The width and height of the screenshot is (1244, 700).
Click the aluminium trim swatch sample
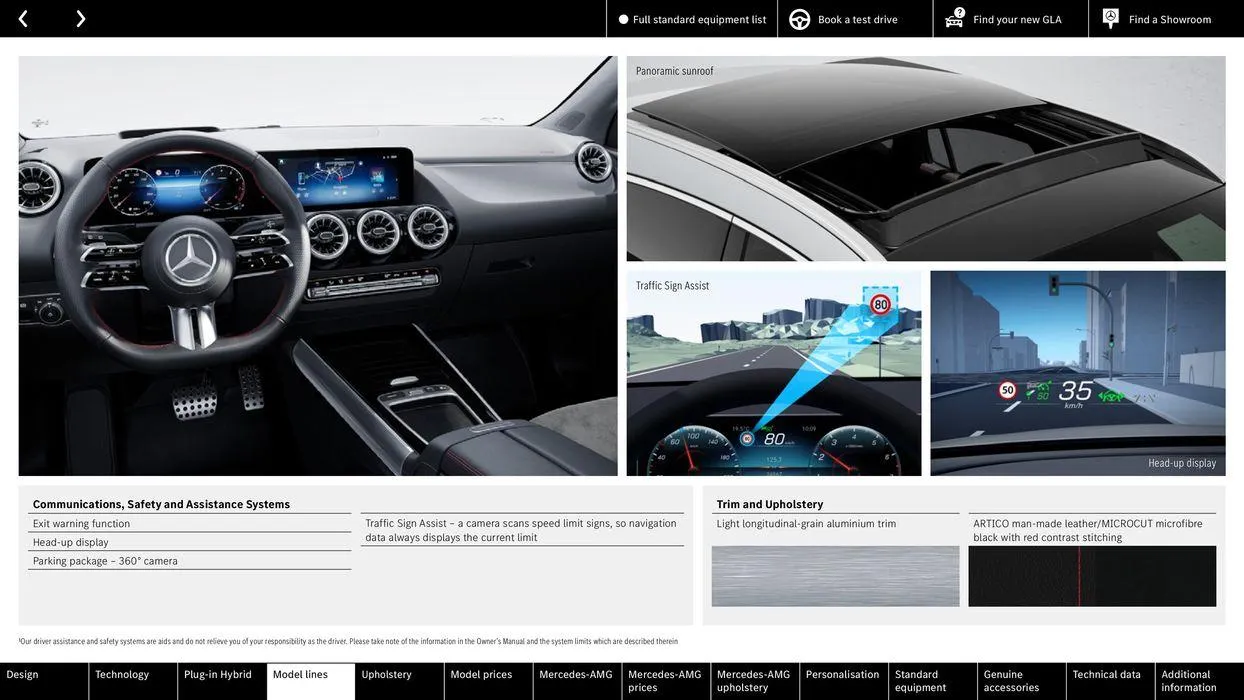(836, 577)
